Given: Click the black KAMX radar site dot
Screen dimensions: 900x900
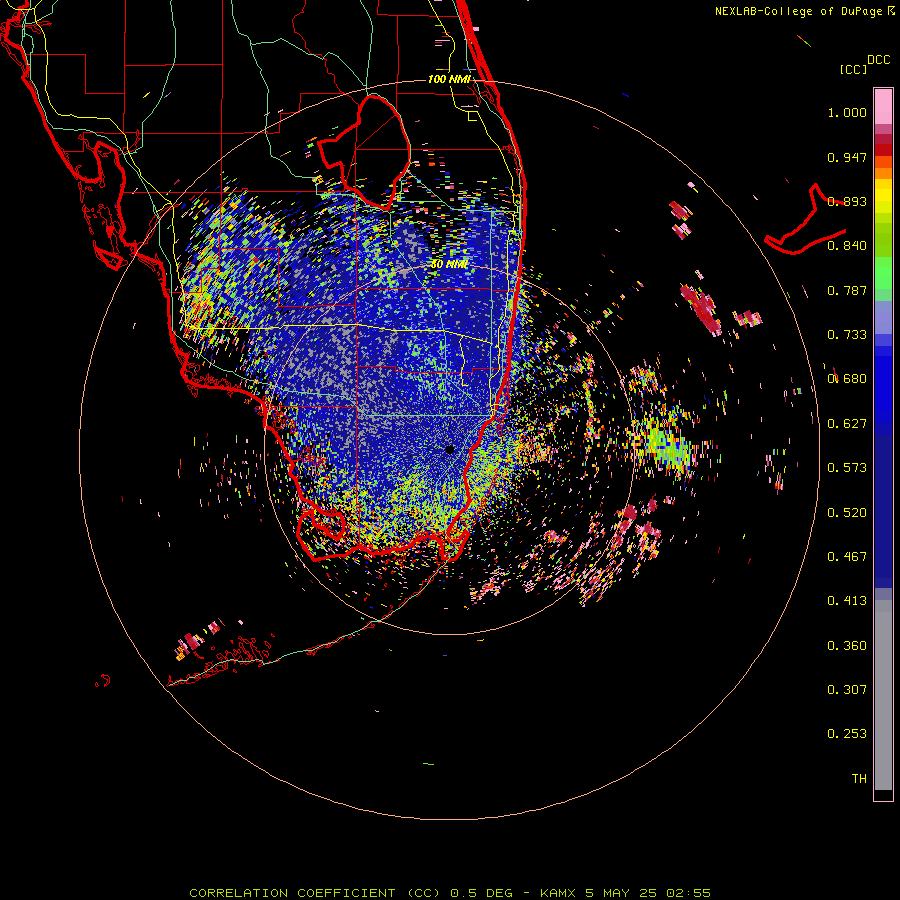Looking at the screenshot, I should coord(450,449).
